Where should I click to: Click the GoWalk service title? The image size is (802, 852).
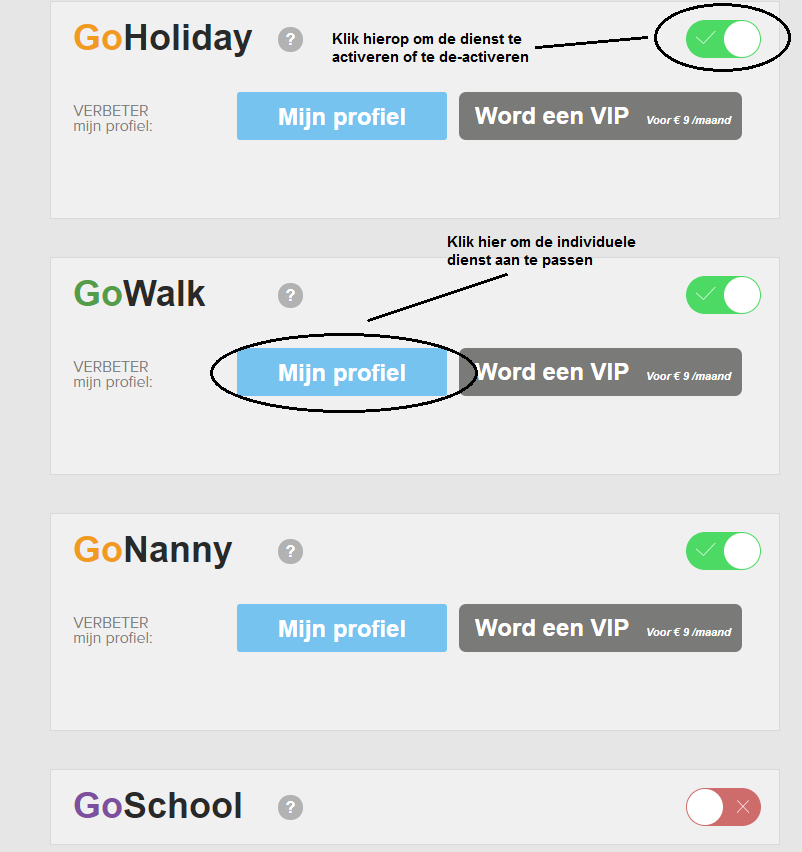click(140, 294)
